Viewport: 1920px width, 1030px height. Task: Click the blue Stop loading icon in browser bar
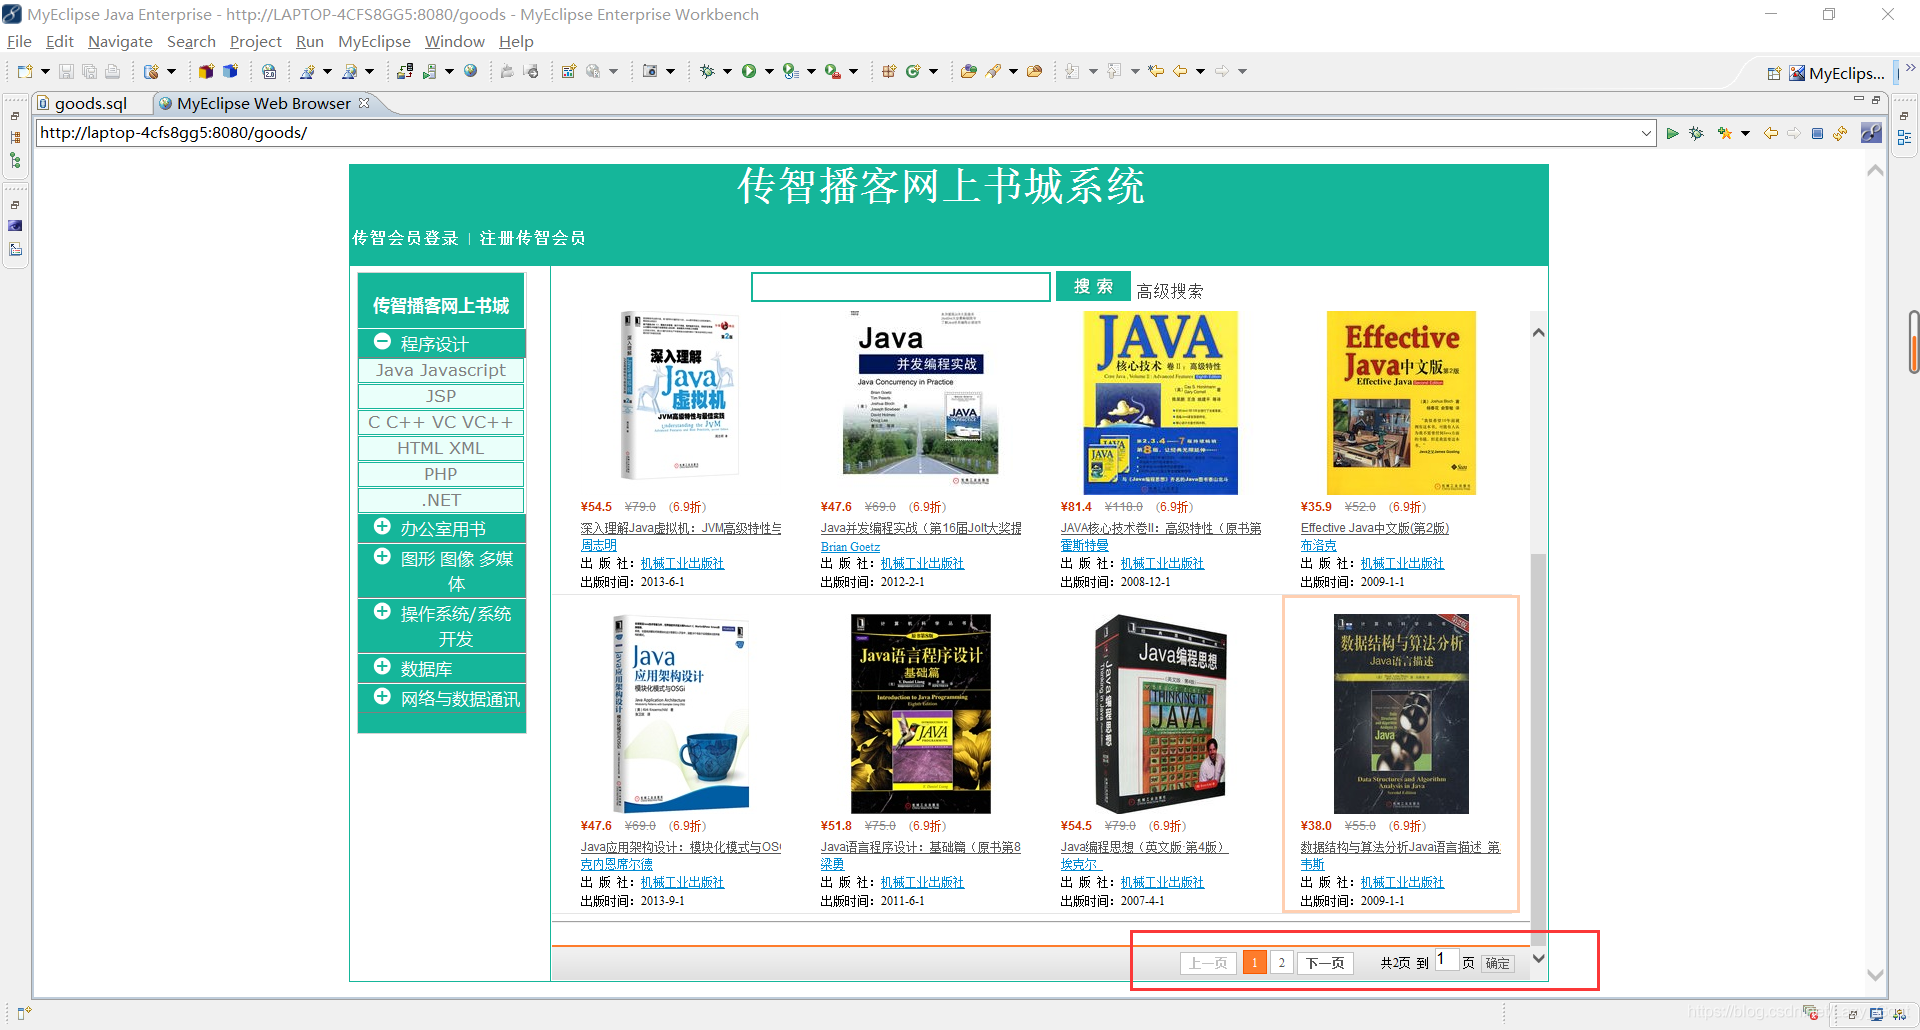pyautogui.click(x=1818, y=133)
